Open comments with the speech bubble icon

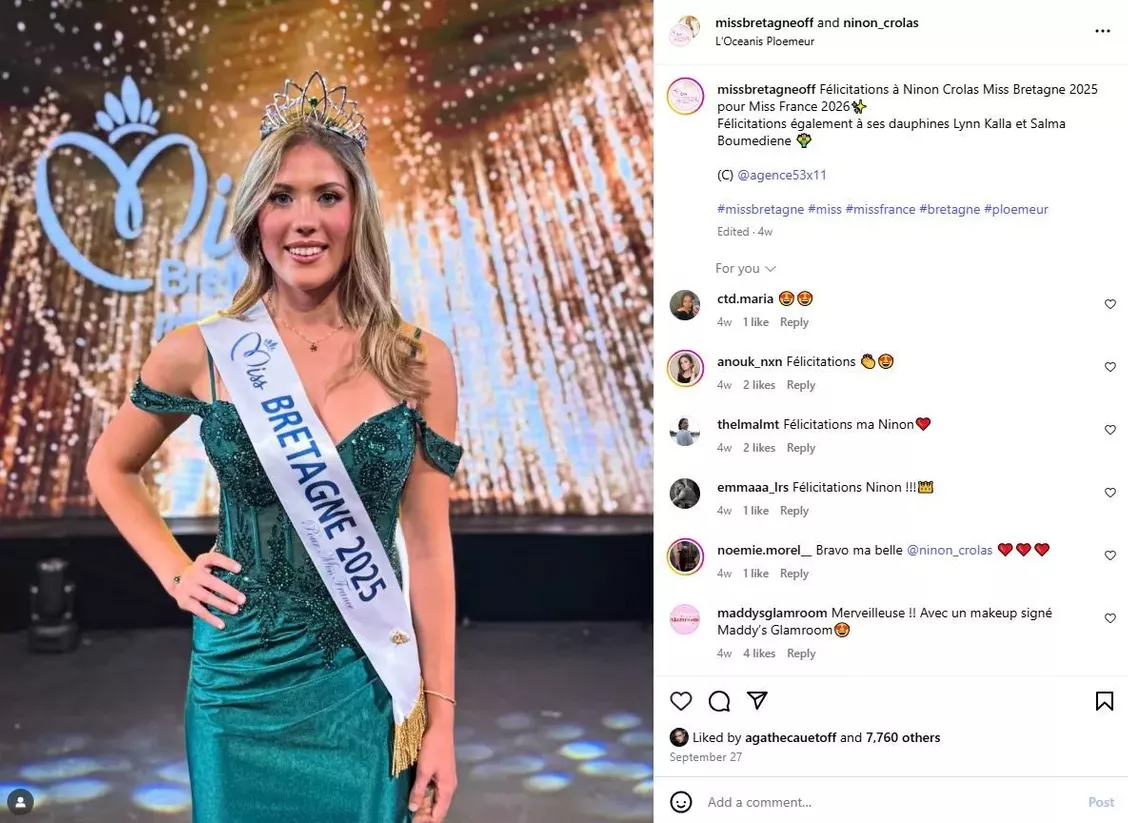point(719,701)
